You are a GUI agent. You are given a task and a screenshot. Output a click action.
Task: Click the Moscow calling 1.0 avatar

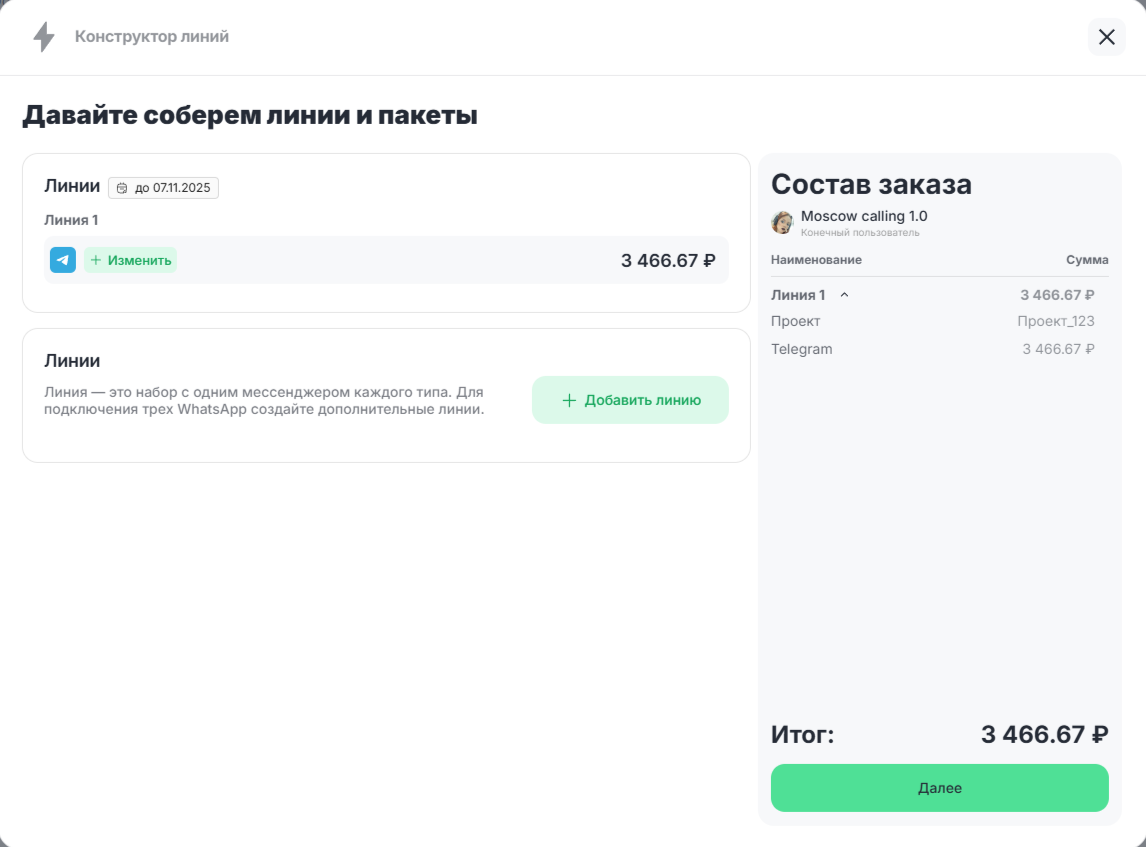[x=782, y=222]
